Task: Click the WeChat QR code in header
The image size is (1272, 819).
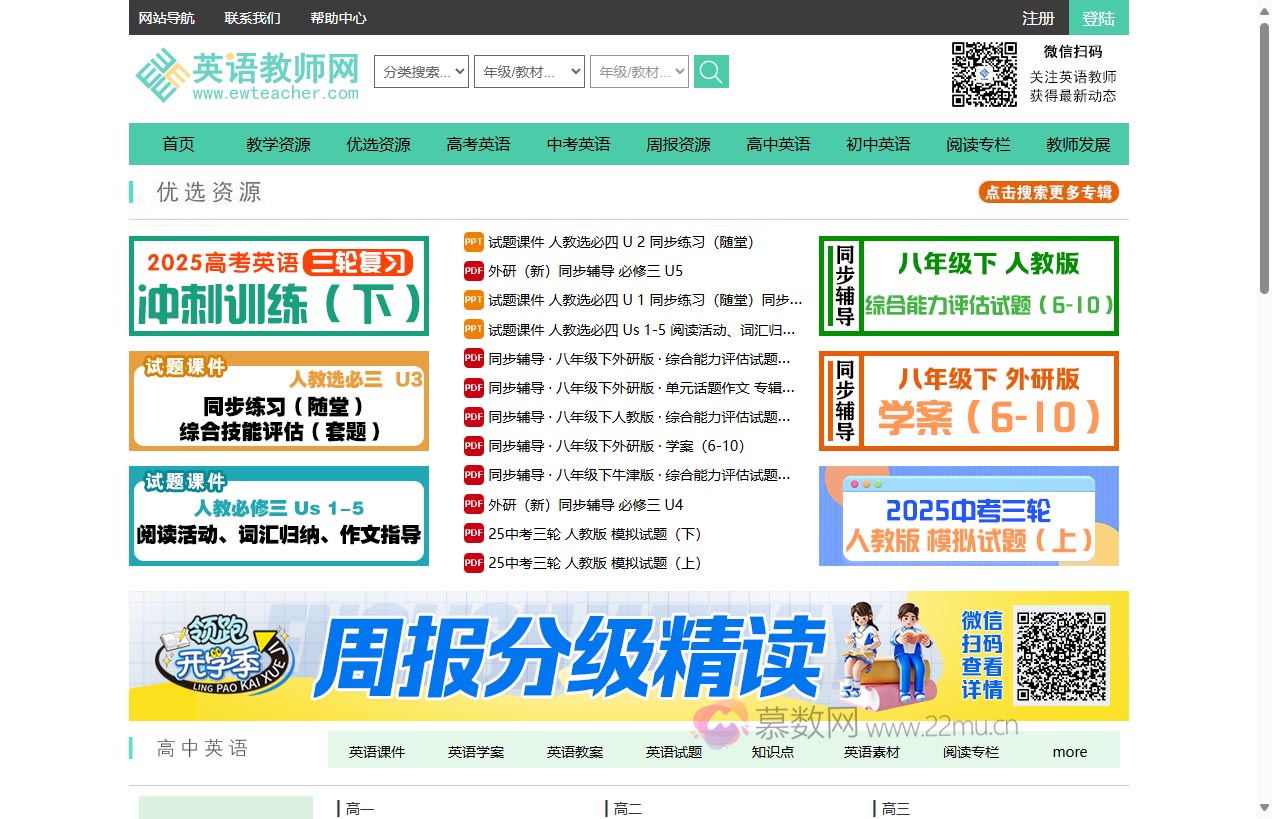Action: (984, 74)
